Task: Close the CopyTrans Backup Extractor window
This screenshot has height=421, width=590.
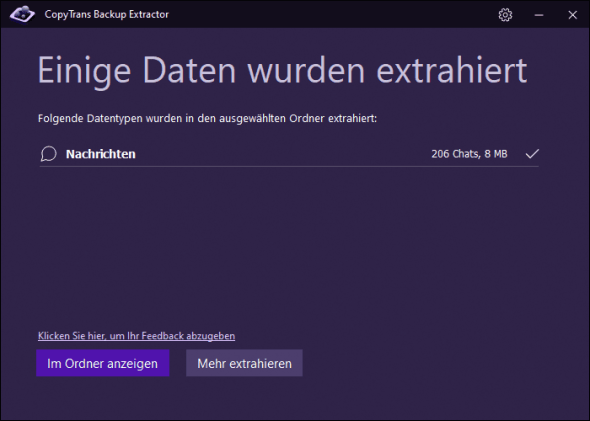Action: pos(573,15)
